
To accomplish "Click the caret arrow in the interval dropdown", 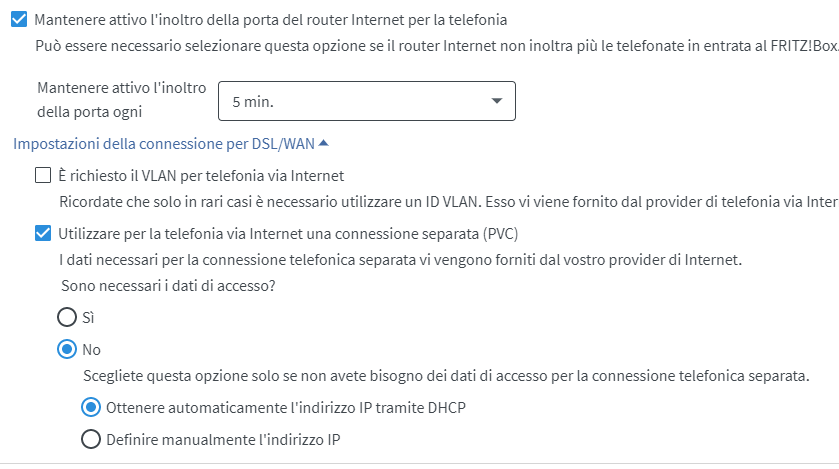I will [497, 101].
